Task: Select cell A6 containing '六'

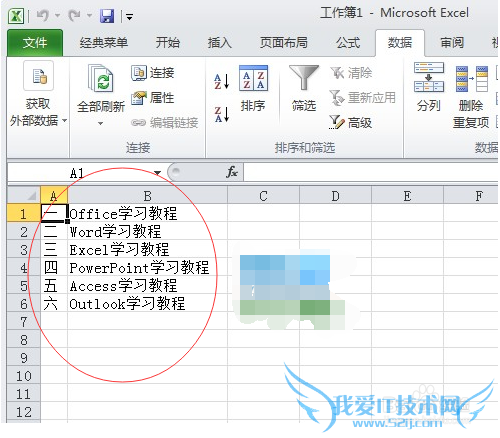Action: [x=54, y=303]
